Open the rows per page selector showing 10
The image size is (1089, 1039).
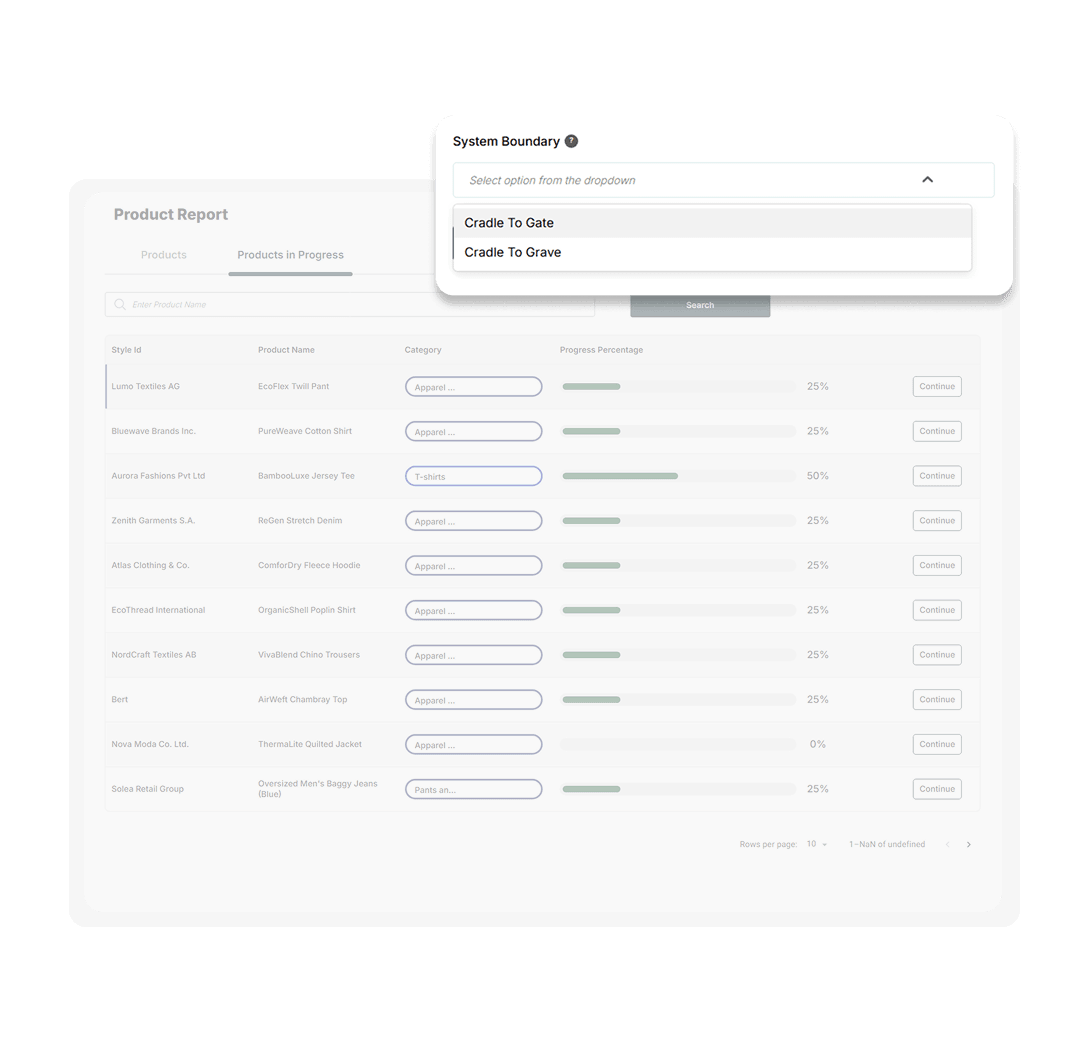coord(815,844)
